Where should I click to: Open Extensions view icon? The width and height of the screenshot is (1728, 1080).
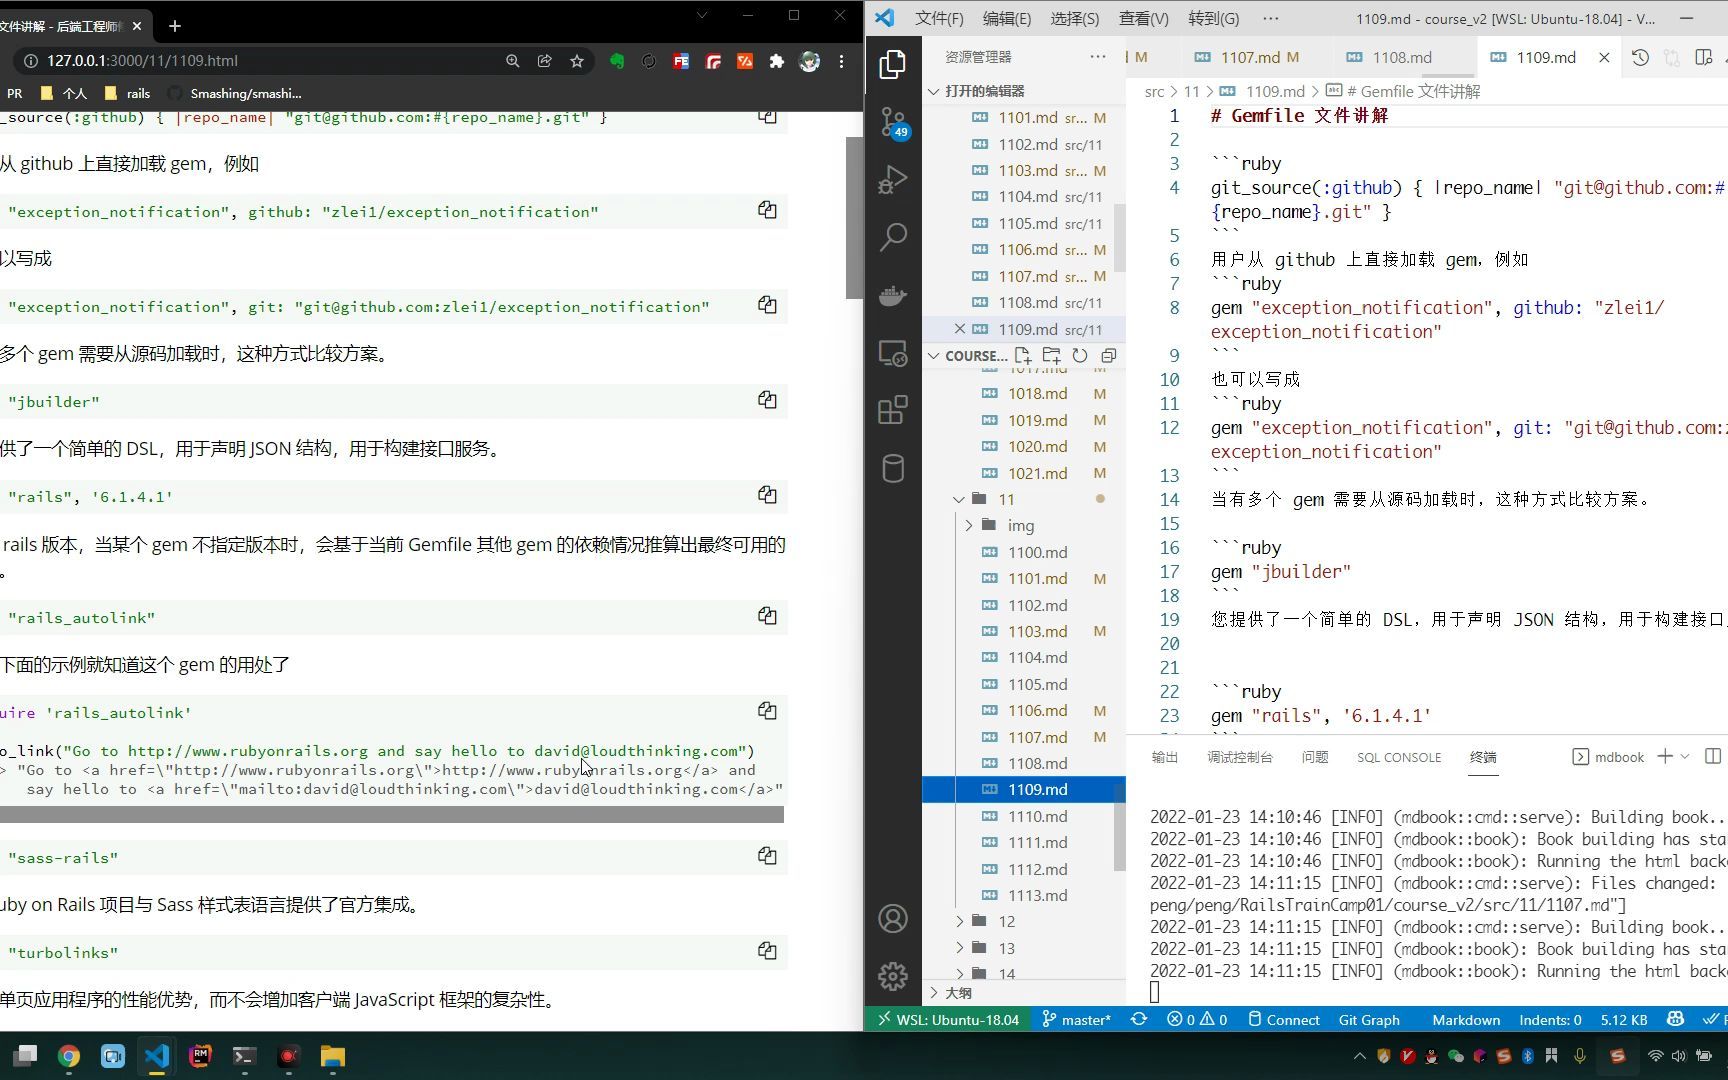(x=892, y=410)
